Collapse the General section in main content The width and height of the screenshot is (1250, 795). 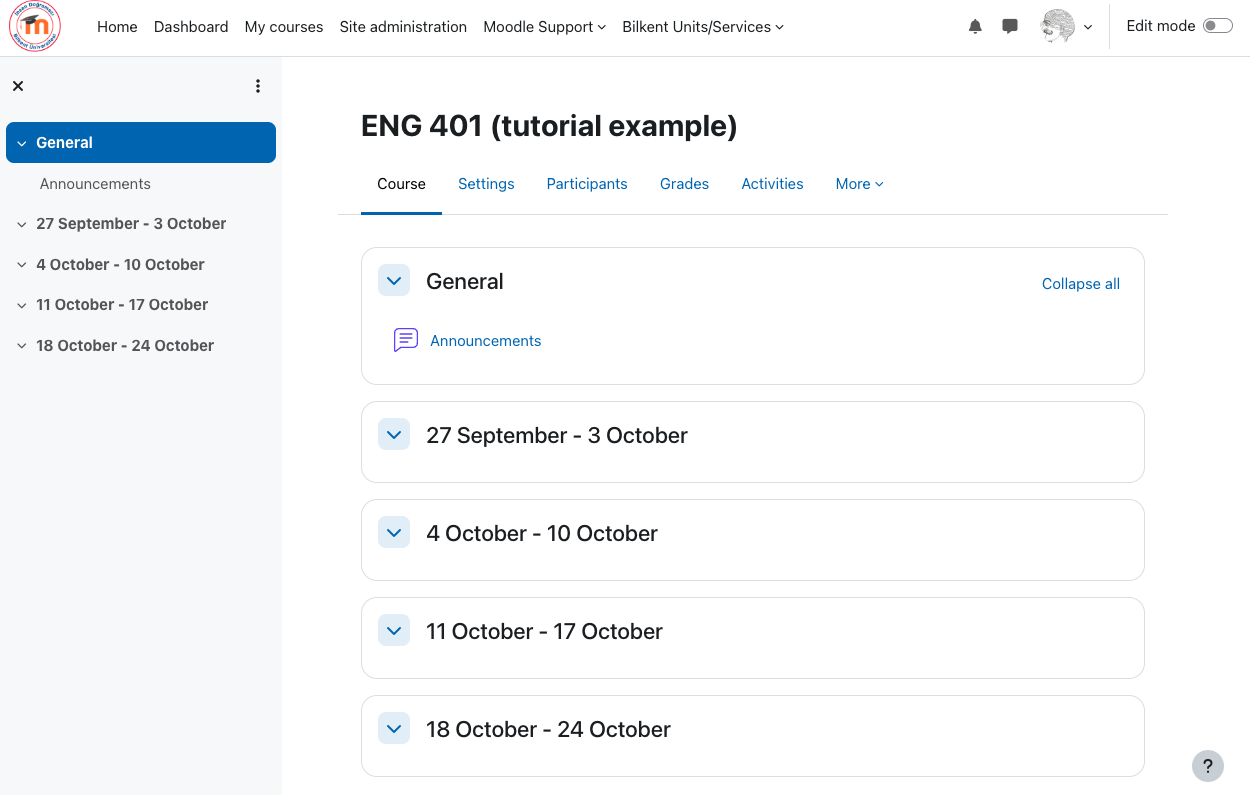pyautogui.click(x=394, y=281)
